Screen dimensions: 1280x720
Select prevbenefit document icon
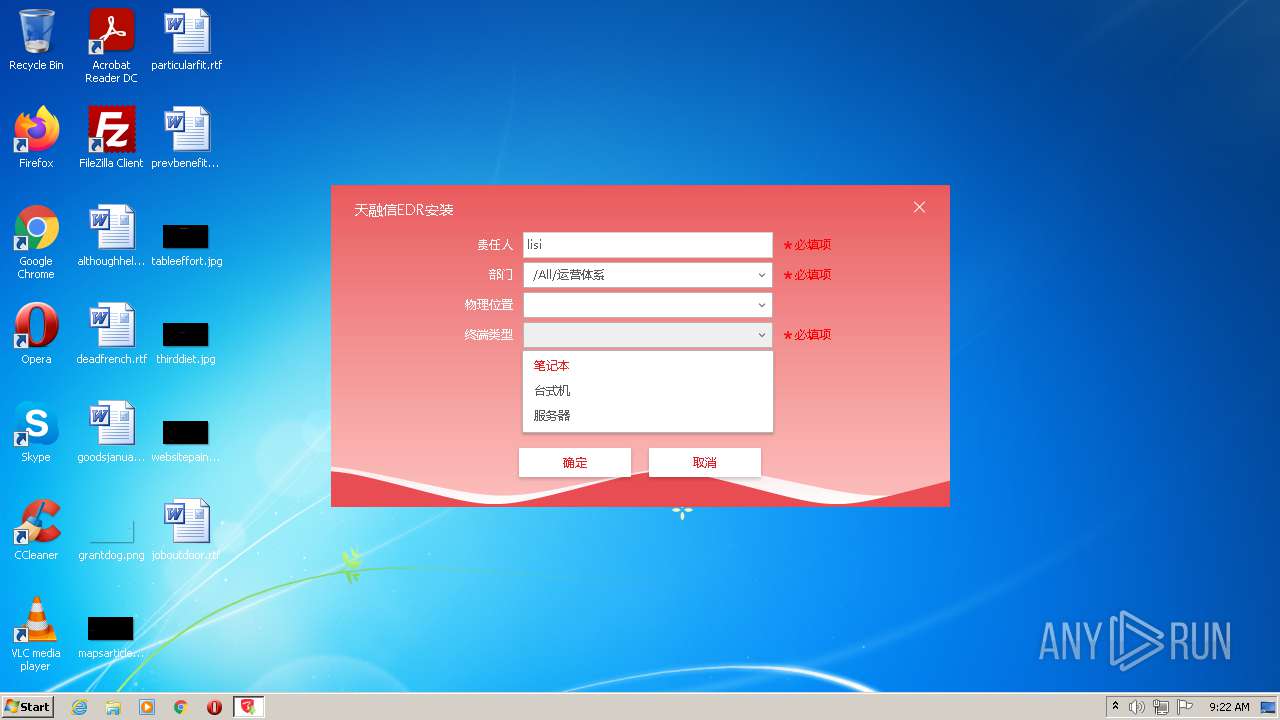click(x=186, y=138)
